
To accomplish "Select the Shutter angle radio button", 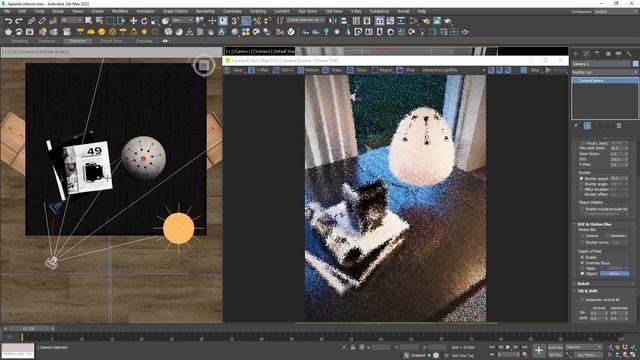I will [x=581, y=184].
